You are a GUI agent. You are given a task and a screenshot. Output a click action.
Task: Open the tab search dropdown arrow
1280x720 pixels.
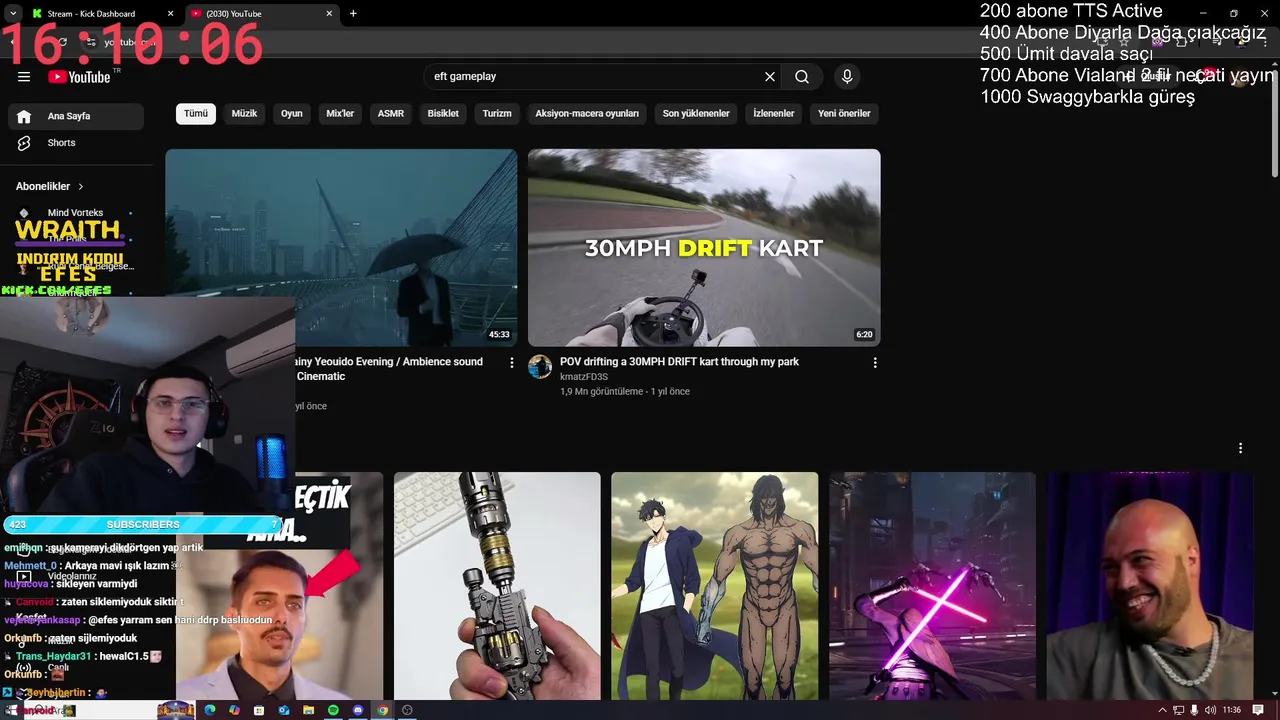(13, 14)
